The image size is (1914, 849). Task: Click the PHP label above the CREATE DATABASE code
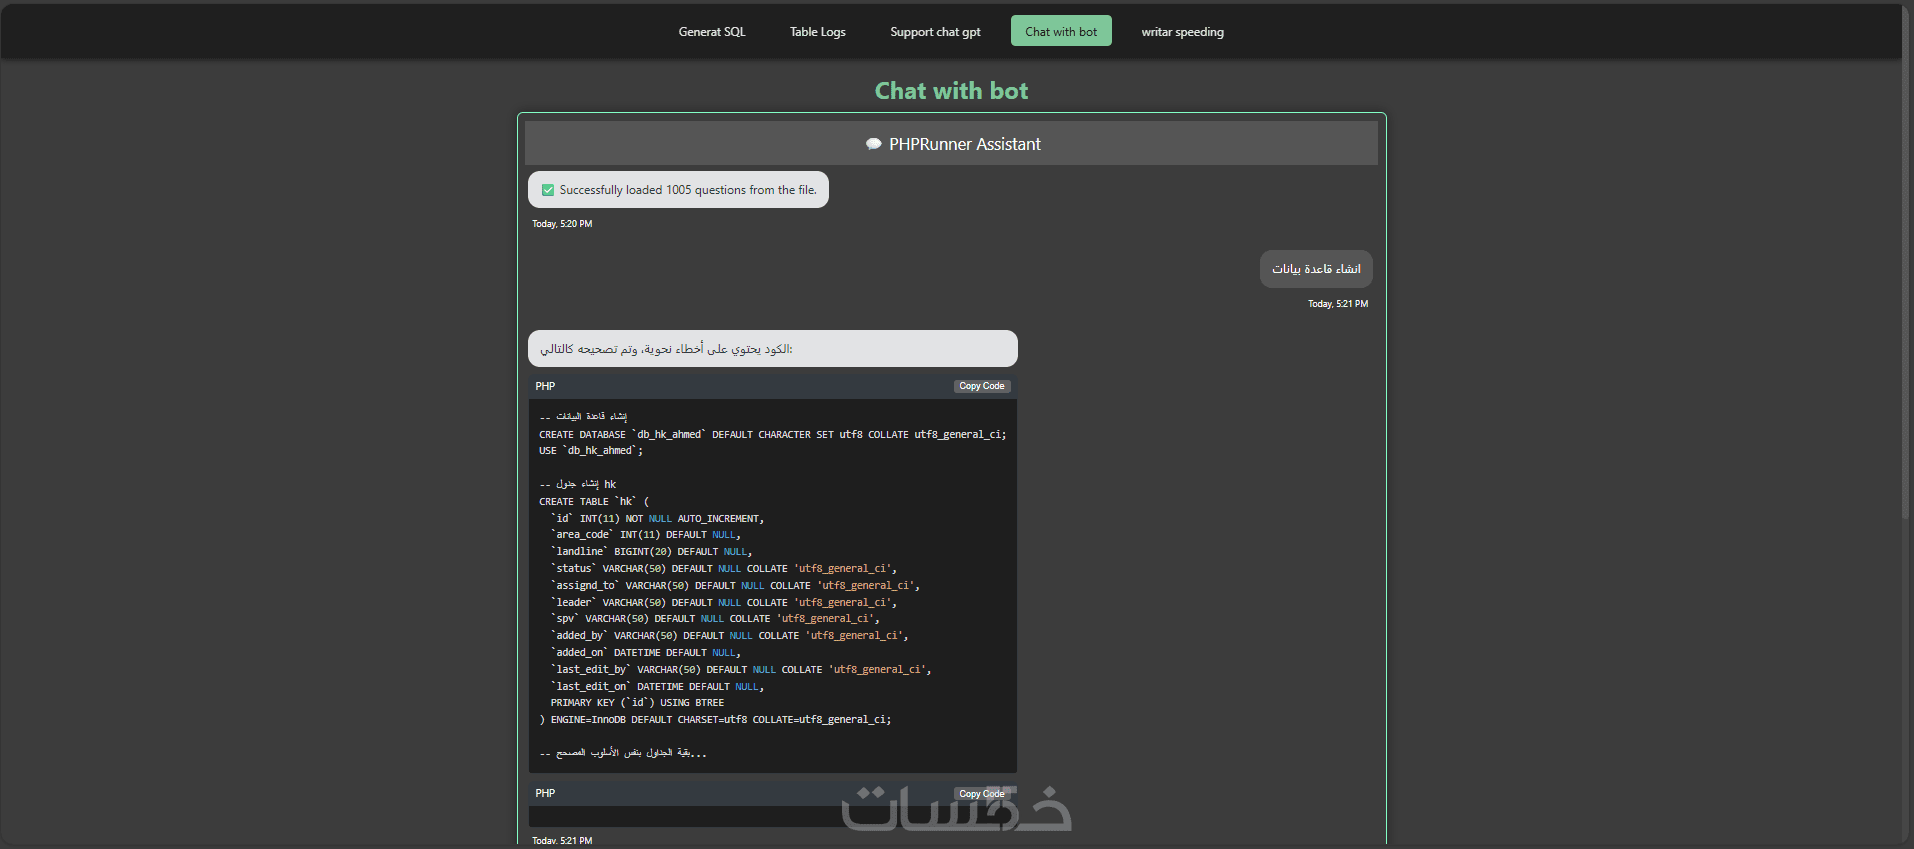[x=545, y=386]
